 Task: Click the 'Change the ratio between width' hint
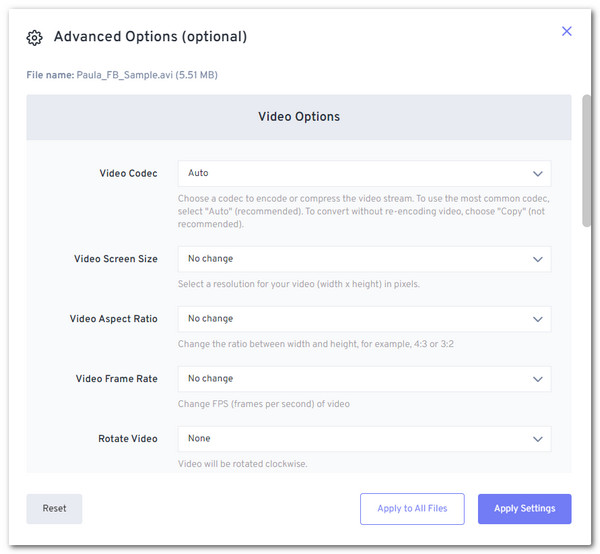tap(316, 344)
